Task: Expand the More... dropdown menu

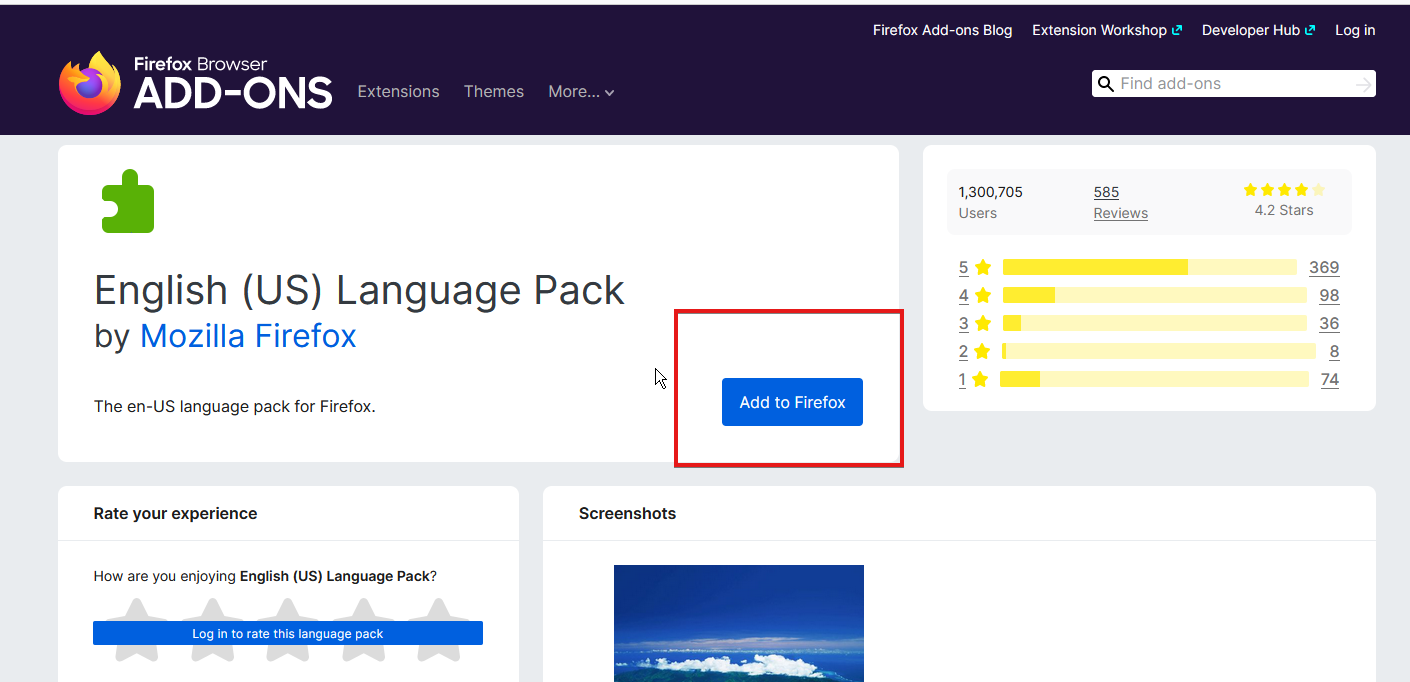Action: pyautogui.click(x=581, y=91)
